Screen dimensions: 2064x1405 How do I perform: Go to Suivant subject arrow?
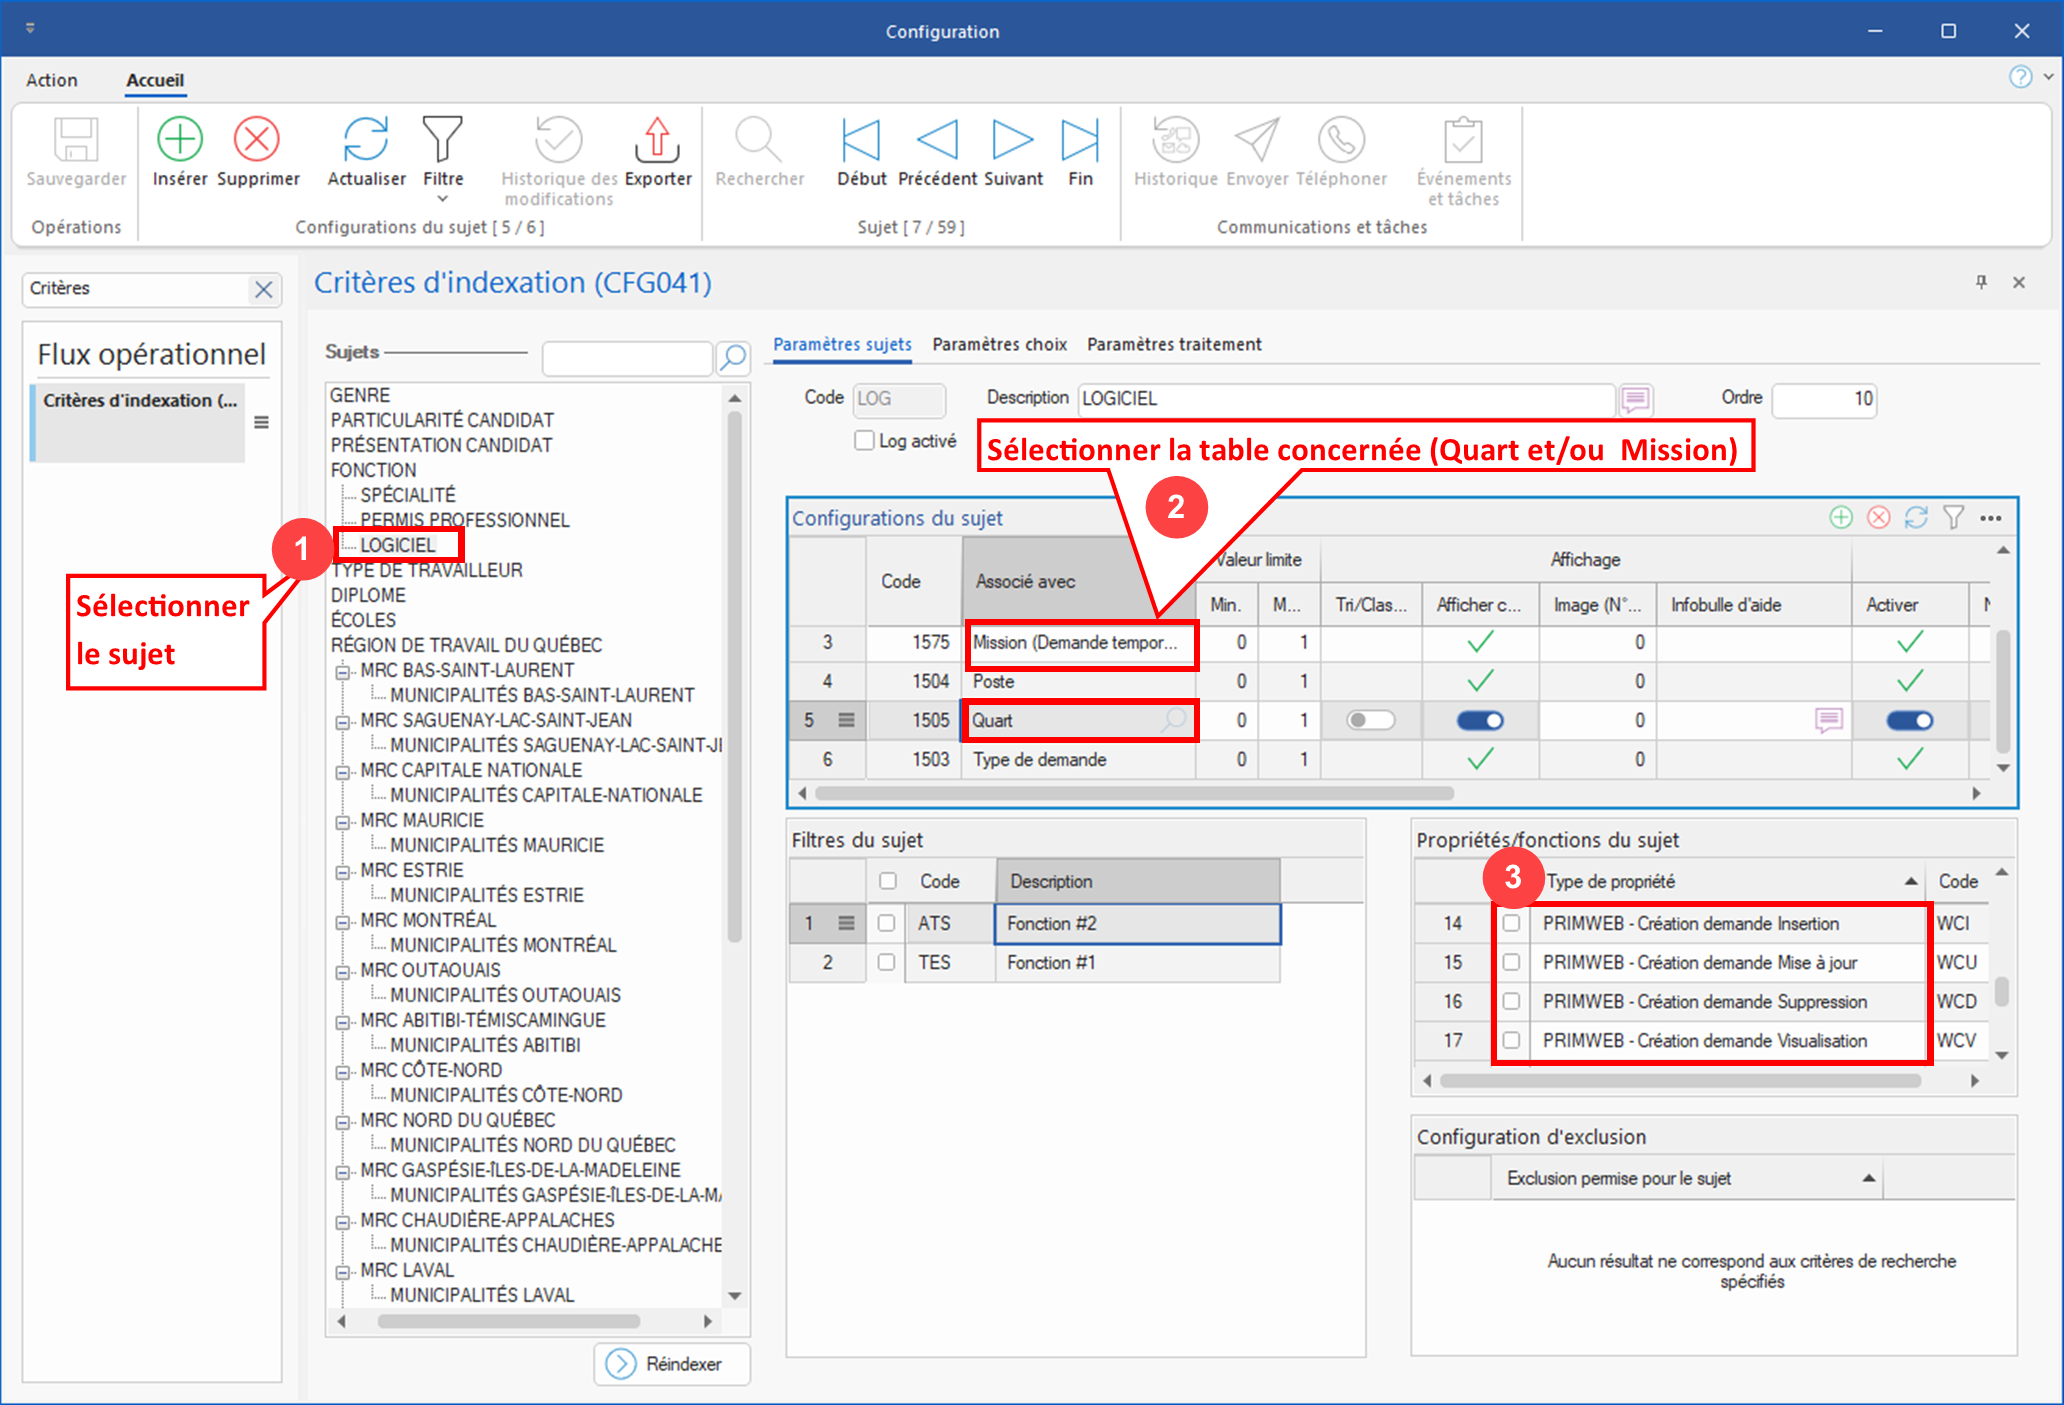(x=1012, y=140)
